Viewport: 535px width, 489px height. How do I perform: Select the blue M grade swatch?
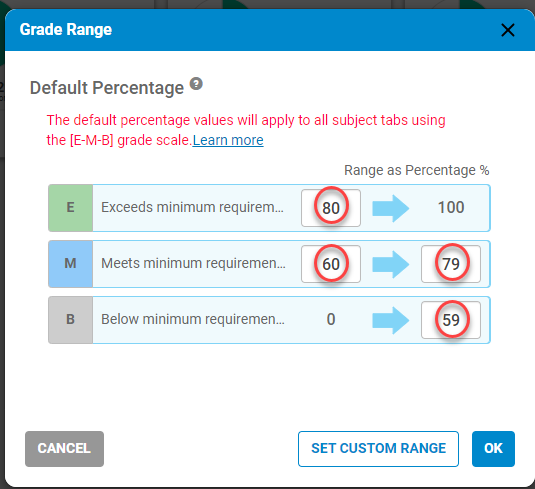(x=71, y=264)
